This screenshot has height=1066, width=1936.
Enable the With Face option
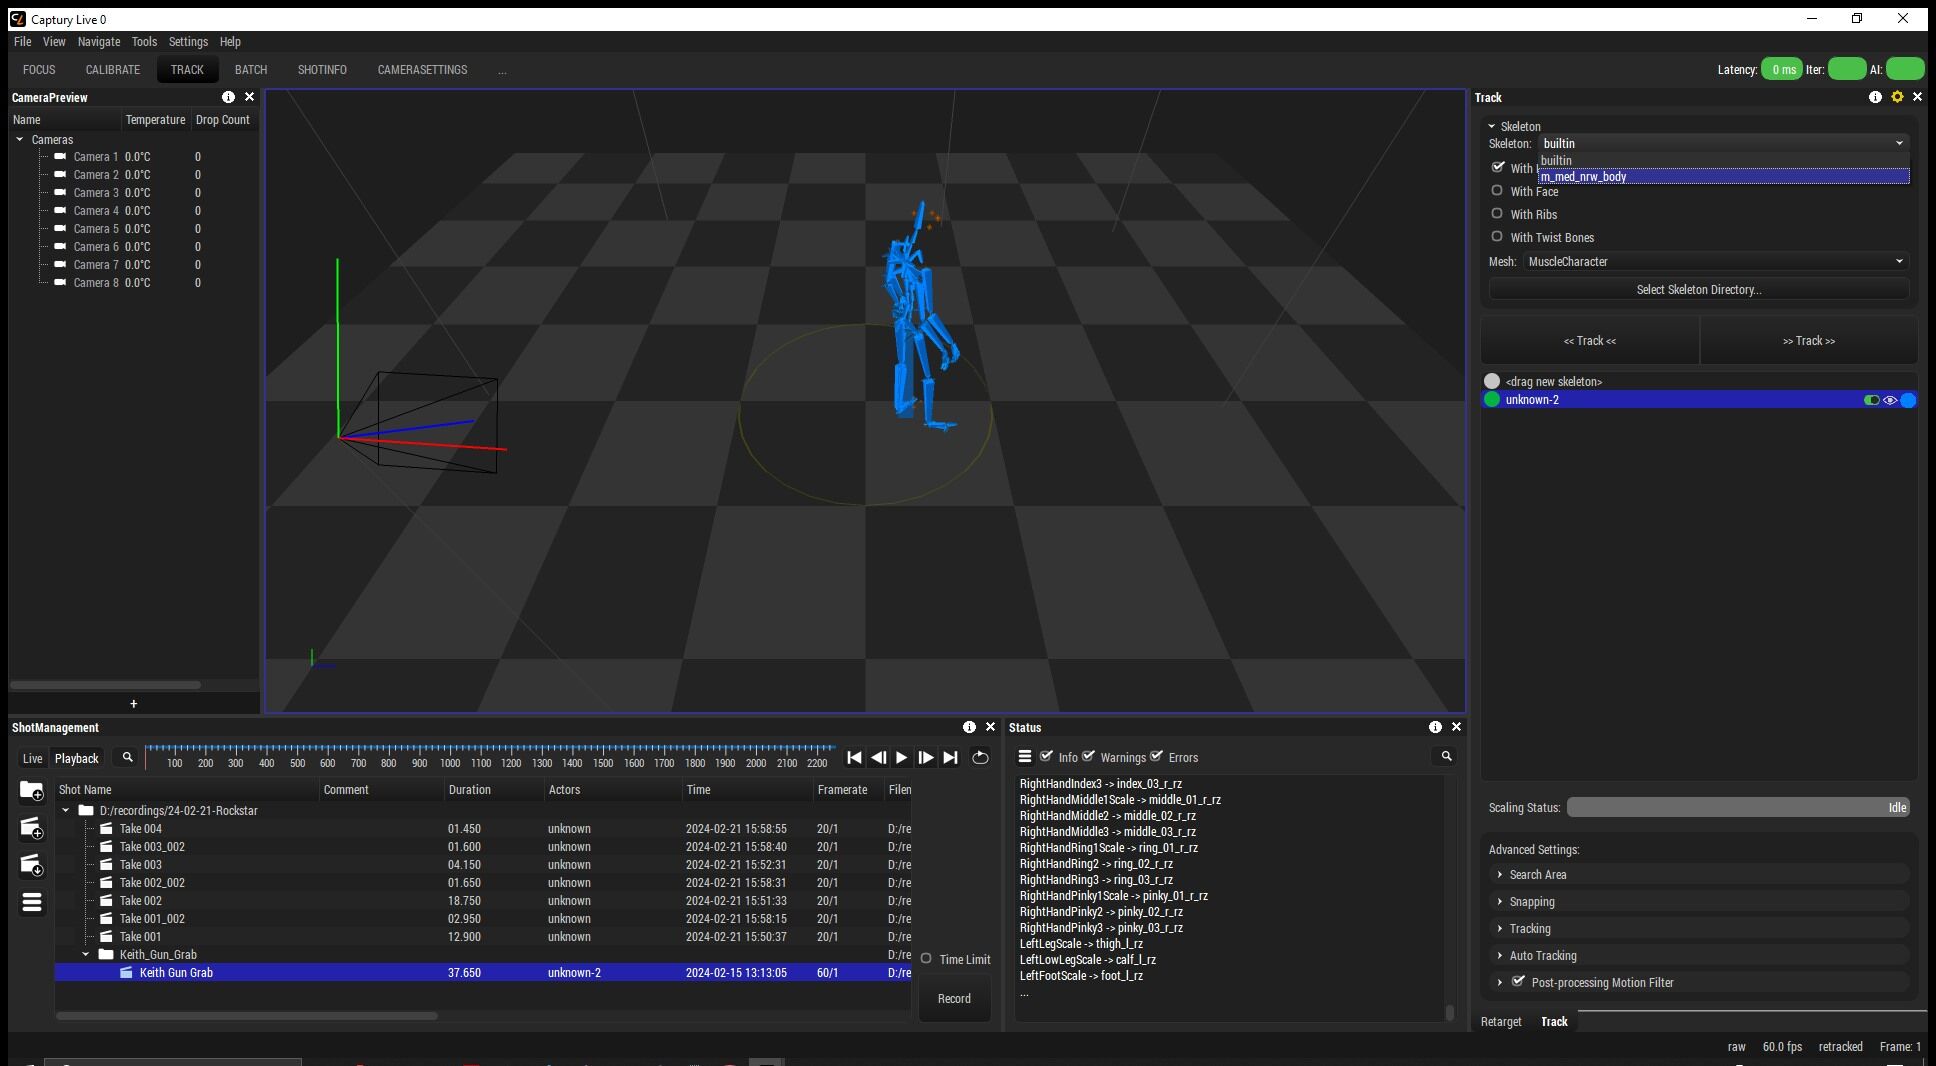[x=1497, y=190]
